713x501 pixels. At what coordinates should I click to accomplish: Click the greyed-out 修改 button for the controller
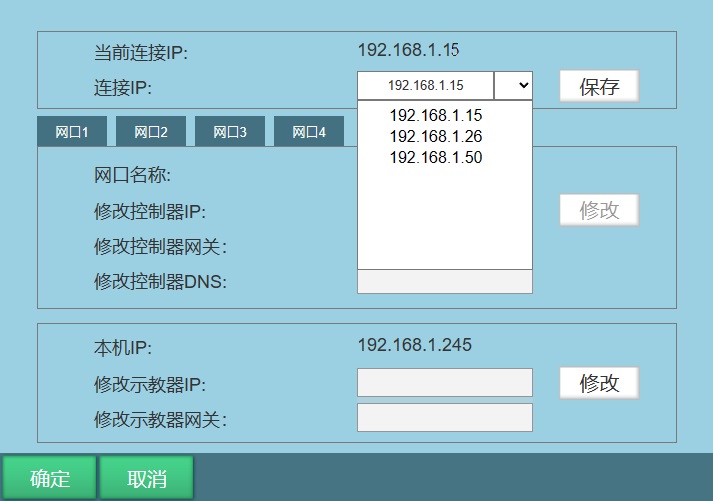[599, 210]
